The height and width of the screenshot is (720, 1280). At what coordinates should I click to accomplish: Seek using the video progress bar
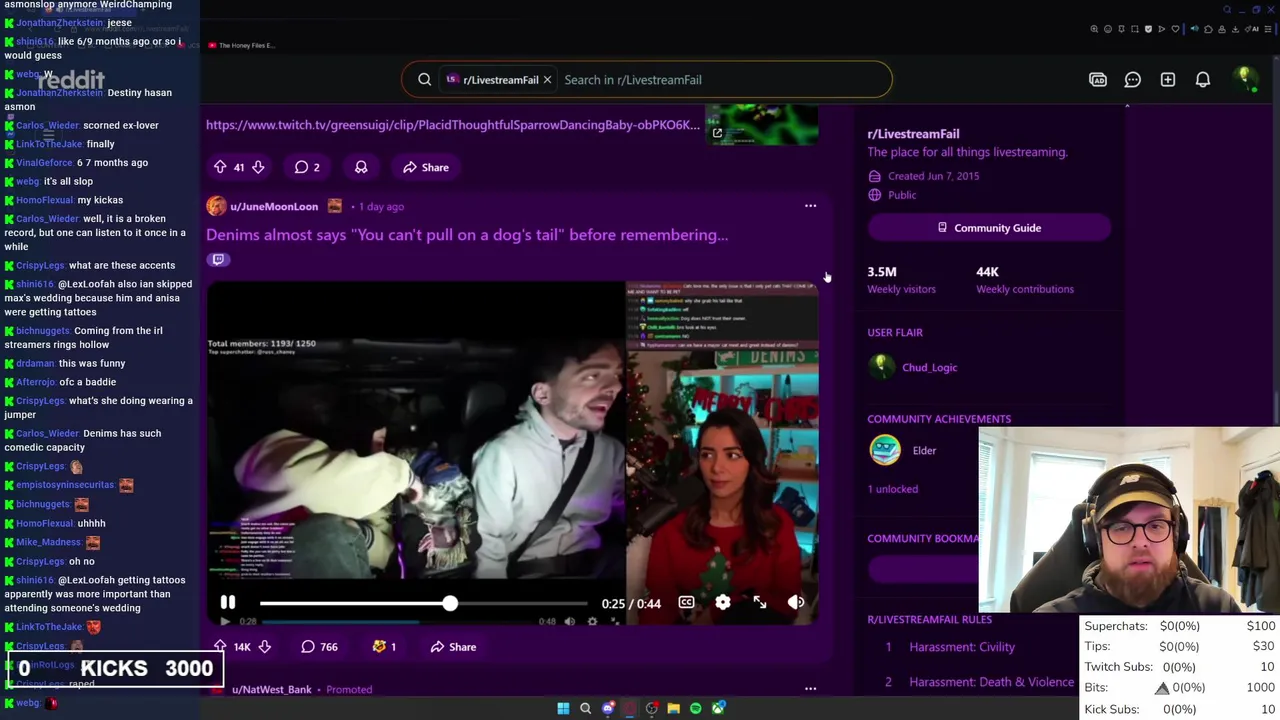tap(424, 603)
